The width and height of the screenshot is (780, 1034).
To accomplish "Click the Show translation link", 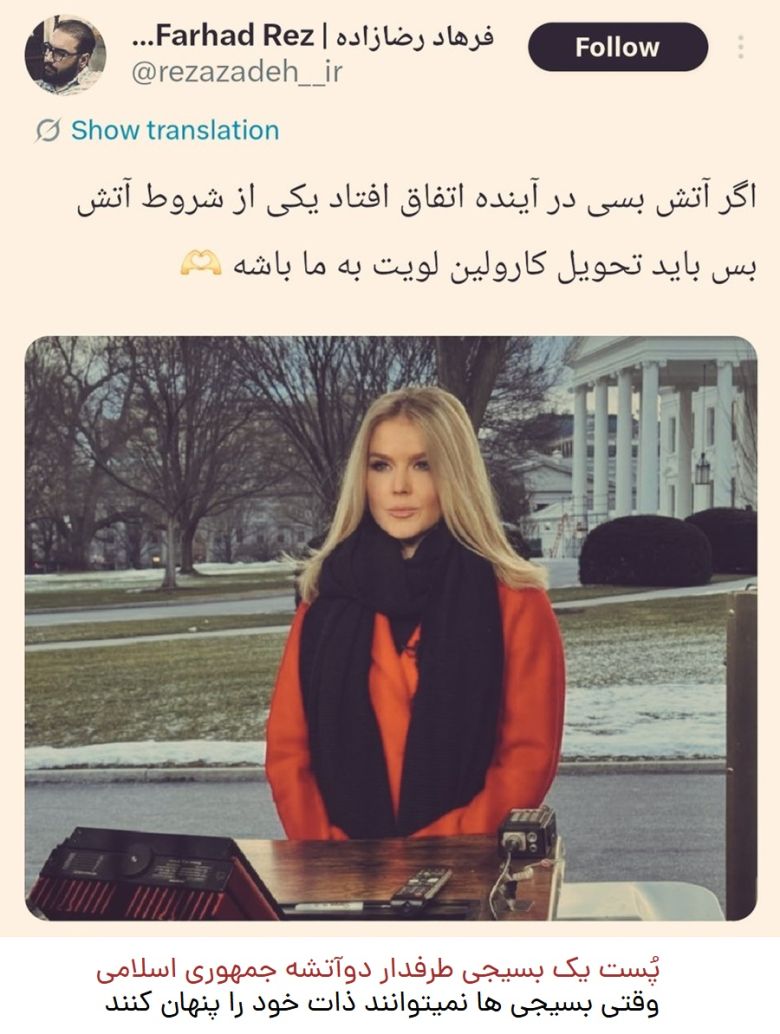I will pyautogui.click(x=175, y=130).
